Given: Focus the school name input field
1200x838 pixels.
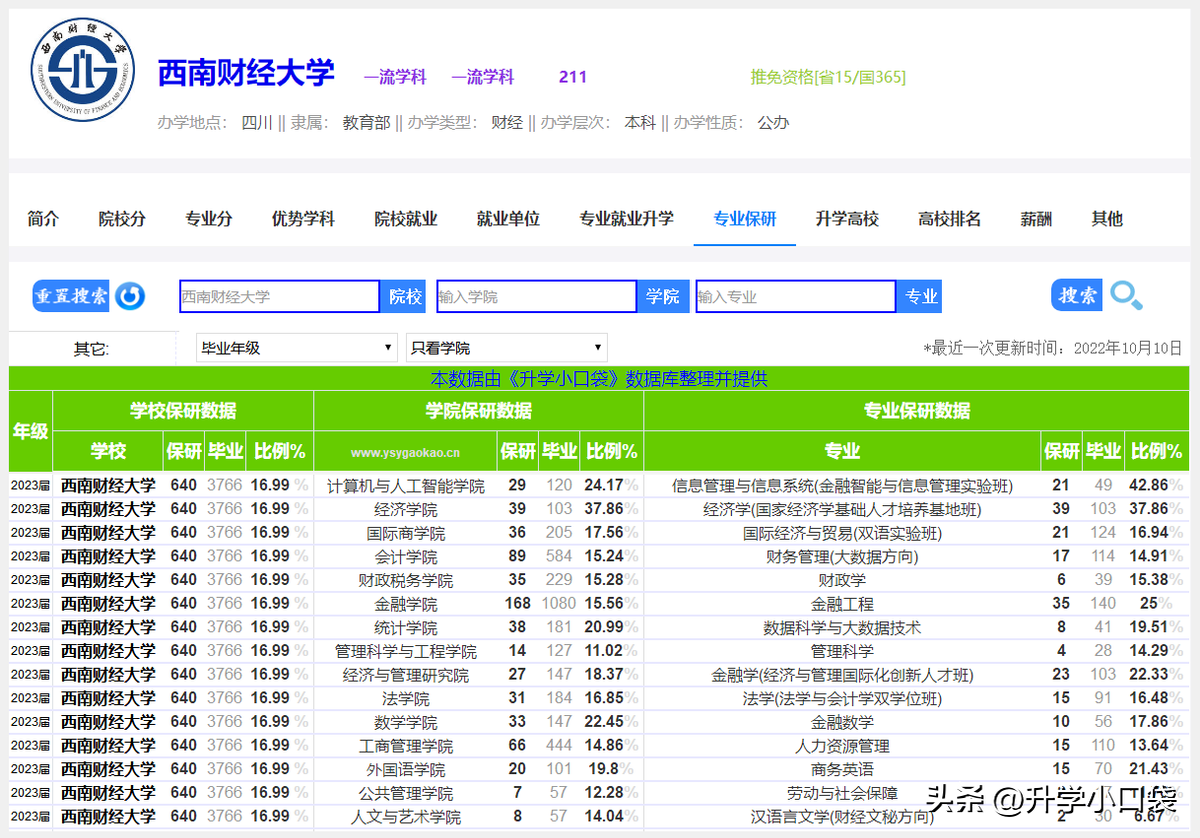Looking at the screenshot, I should click(x=280, y=297).
